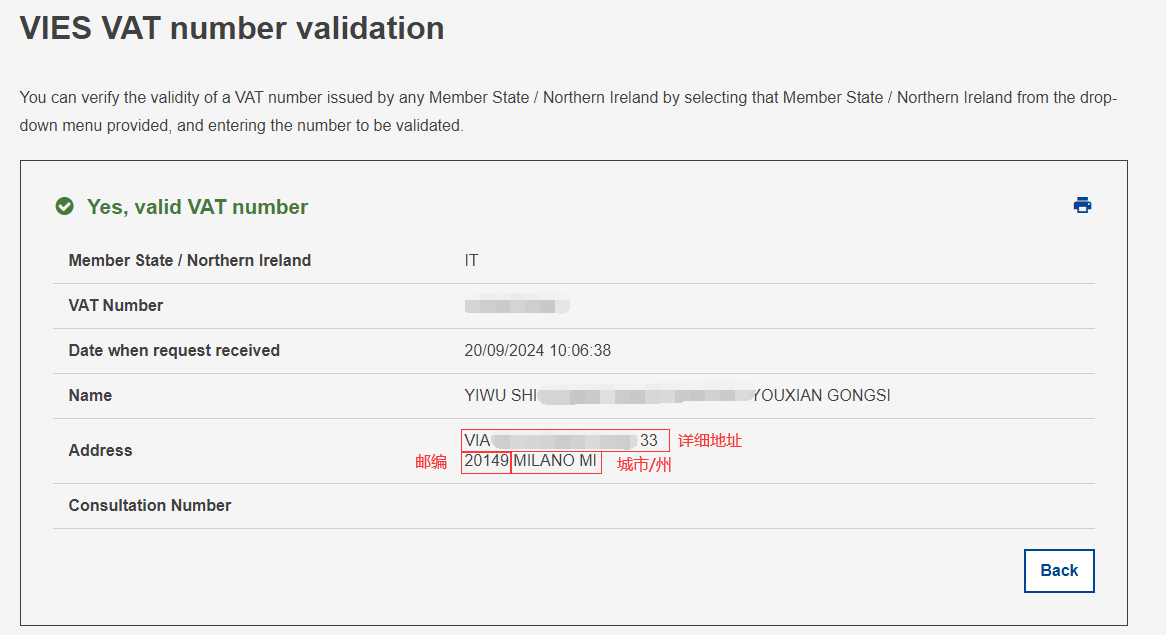Select the 'IT' member state value
The height and width of the screenshot is (635, 1166).
[x=471, y=260]
